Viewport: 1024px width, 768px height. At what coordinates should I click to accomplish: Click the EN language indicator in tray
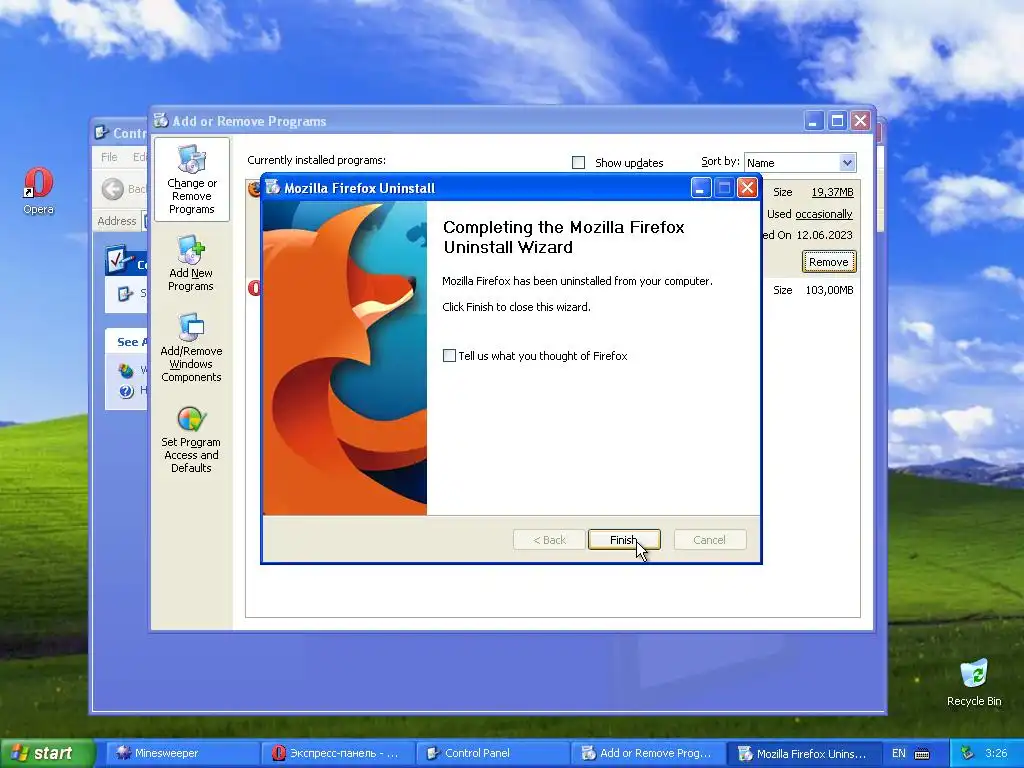tap(899, 753)
